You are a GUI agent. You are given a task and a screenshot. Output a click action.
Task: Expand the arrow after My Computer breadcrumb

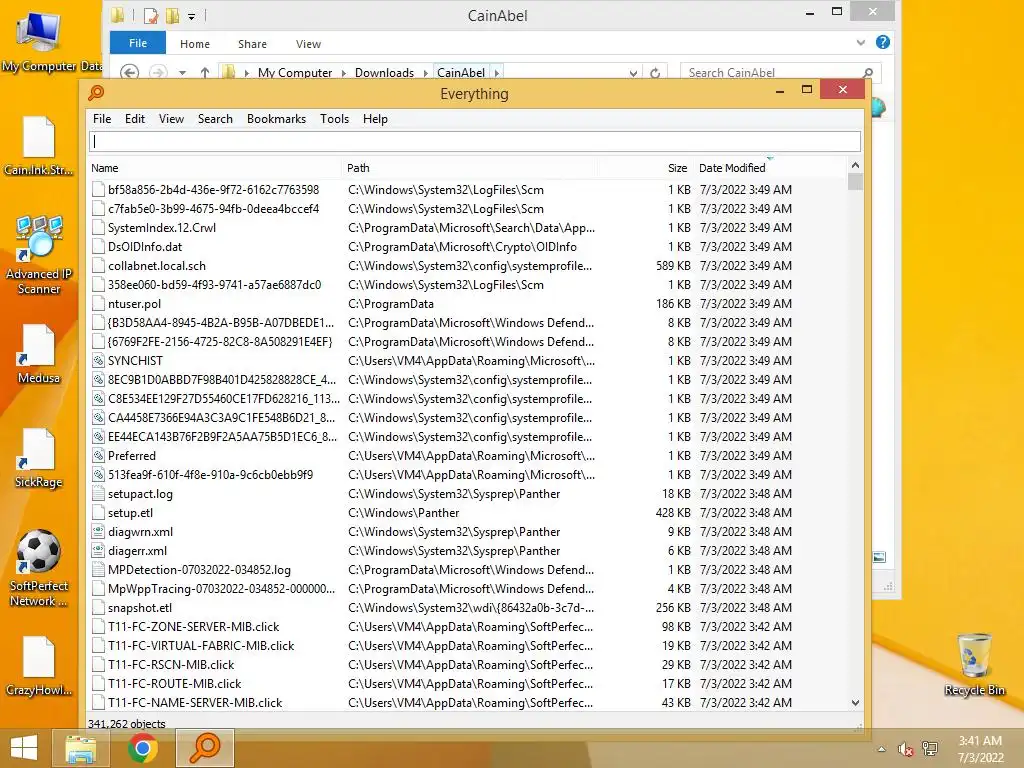[344, 73]
